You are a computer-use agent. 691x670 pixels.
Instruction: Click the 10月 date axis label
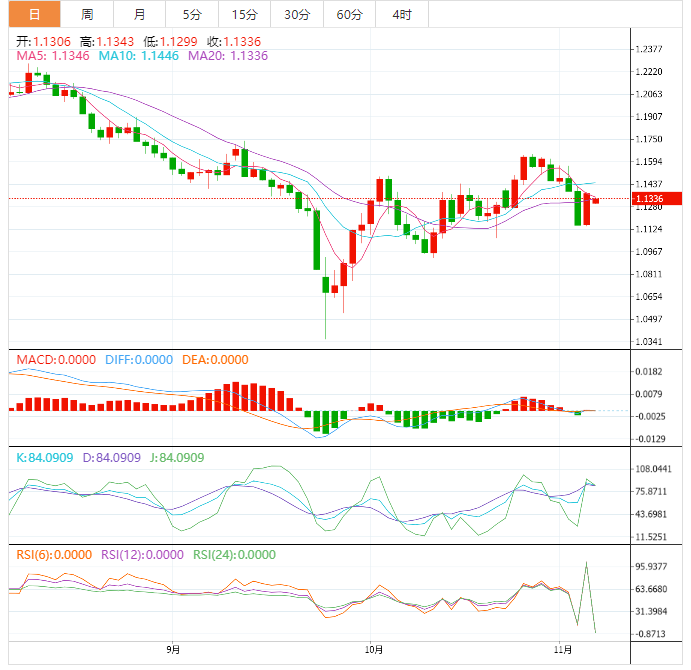374,650
